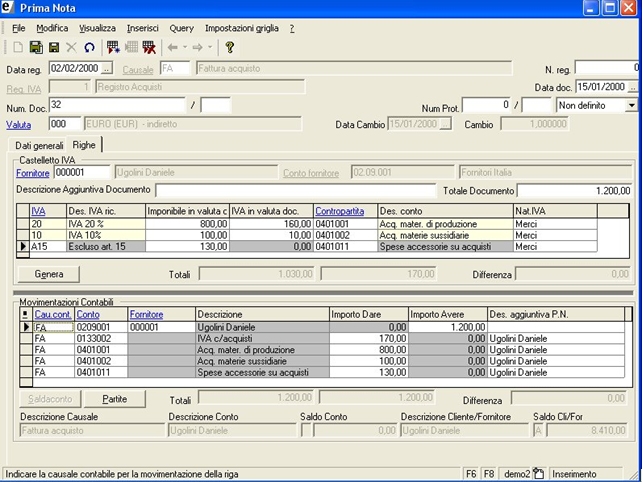Click the yellow help question mark icon
This screenshot has width=643, height=482.
pos(229,47)
